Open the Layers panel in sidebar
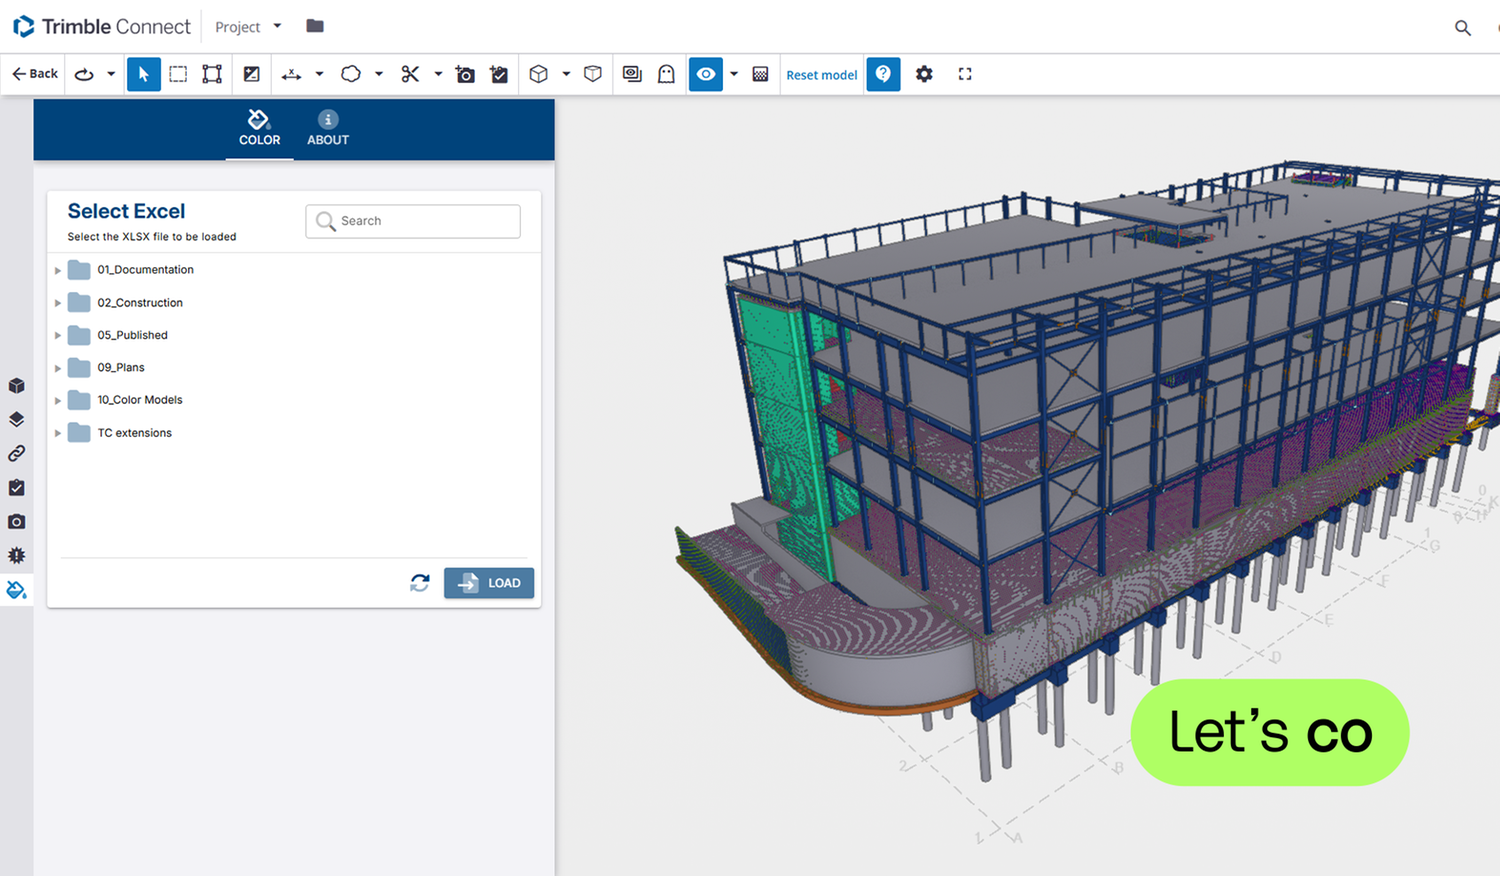This screenshot has width=1500, height=876. click(16, 420)
